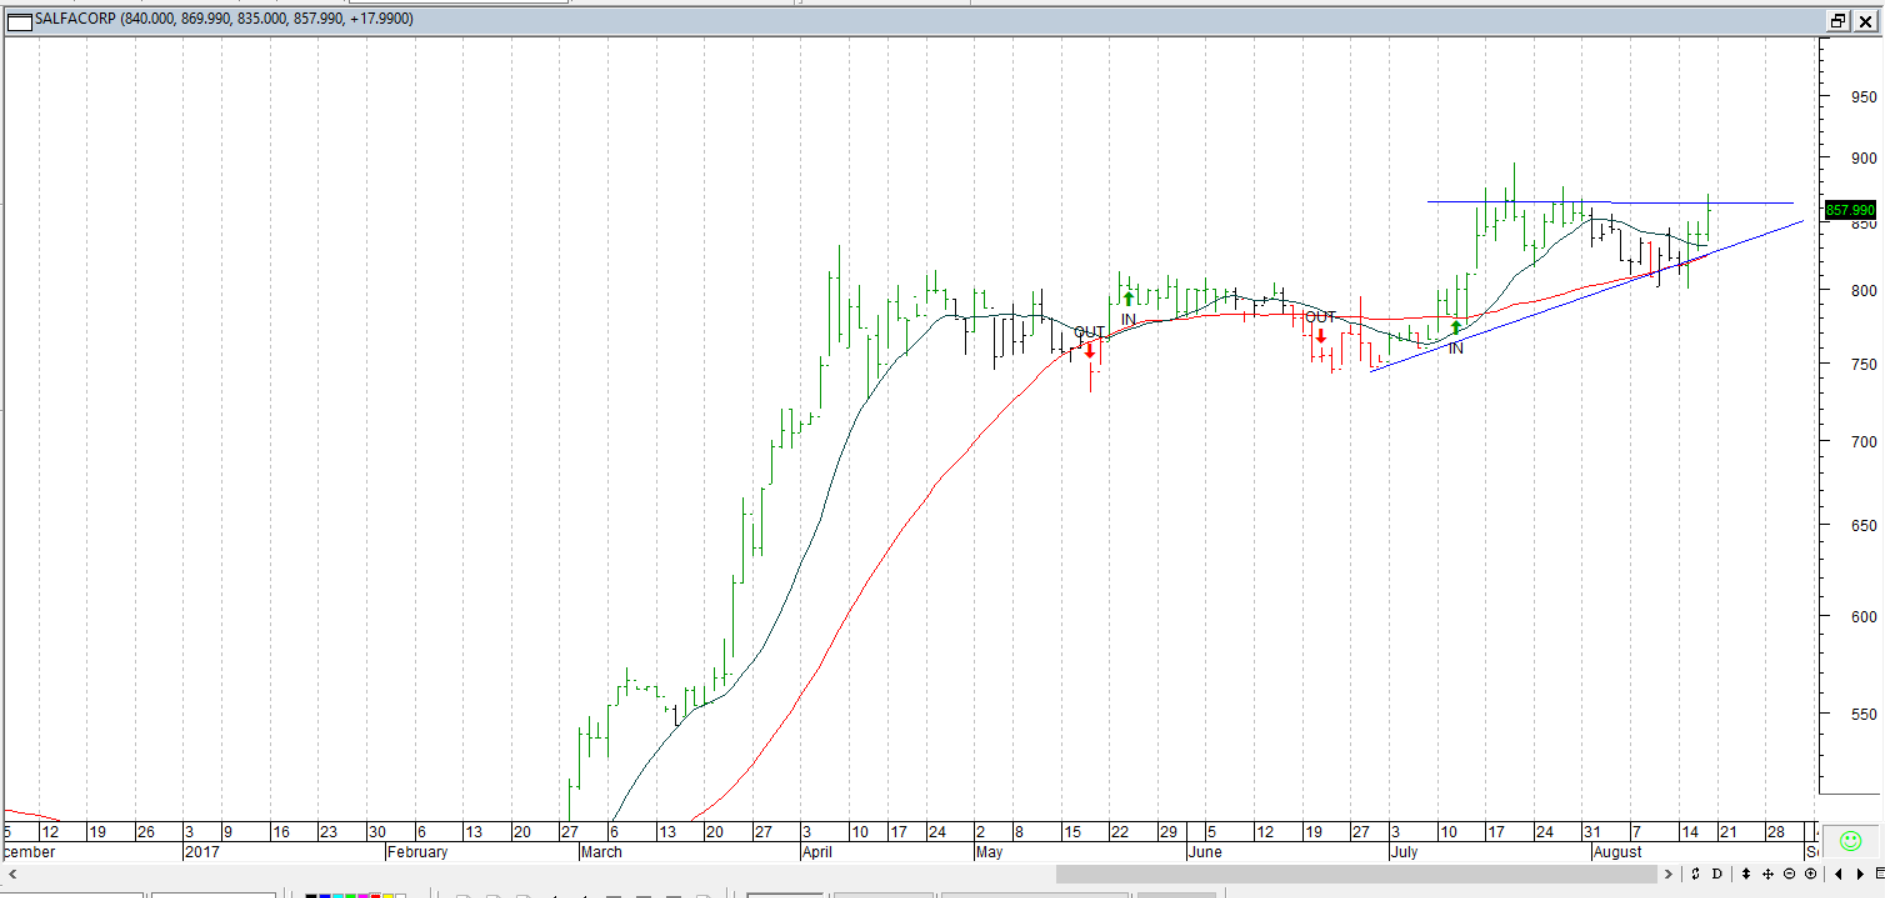Viewport: 1885px width, 898px height.
Task: Click the July month label
Action: click(x=1404, y=852)
